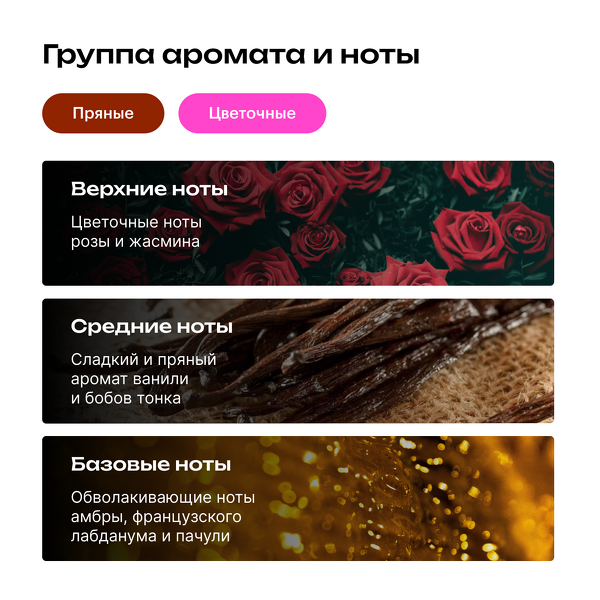Screen dimensions: 600x600
Task: Select the text Цветочные ноты розы и жасмина
Action: coord(136,232)
